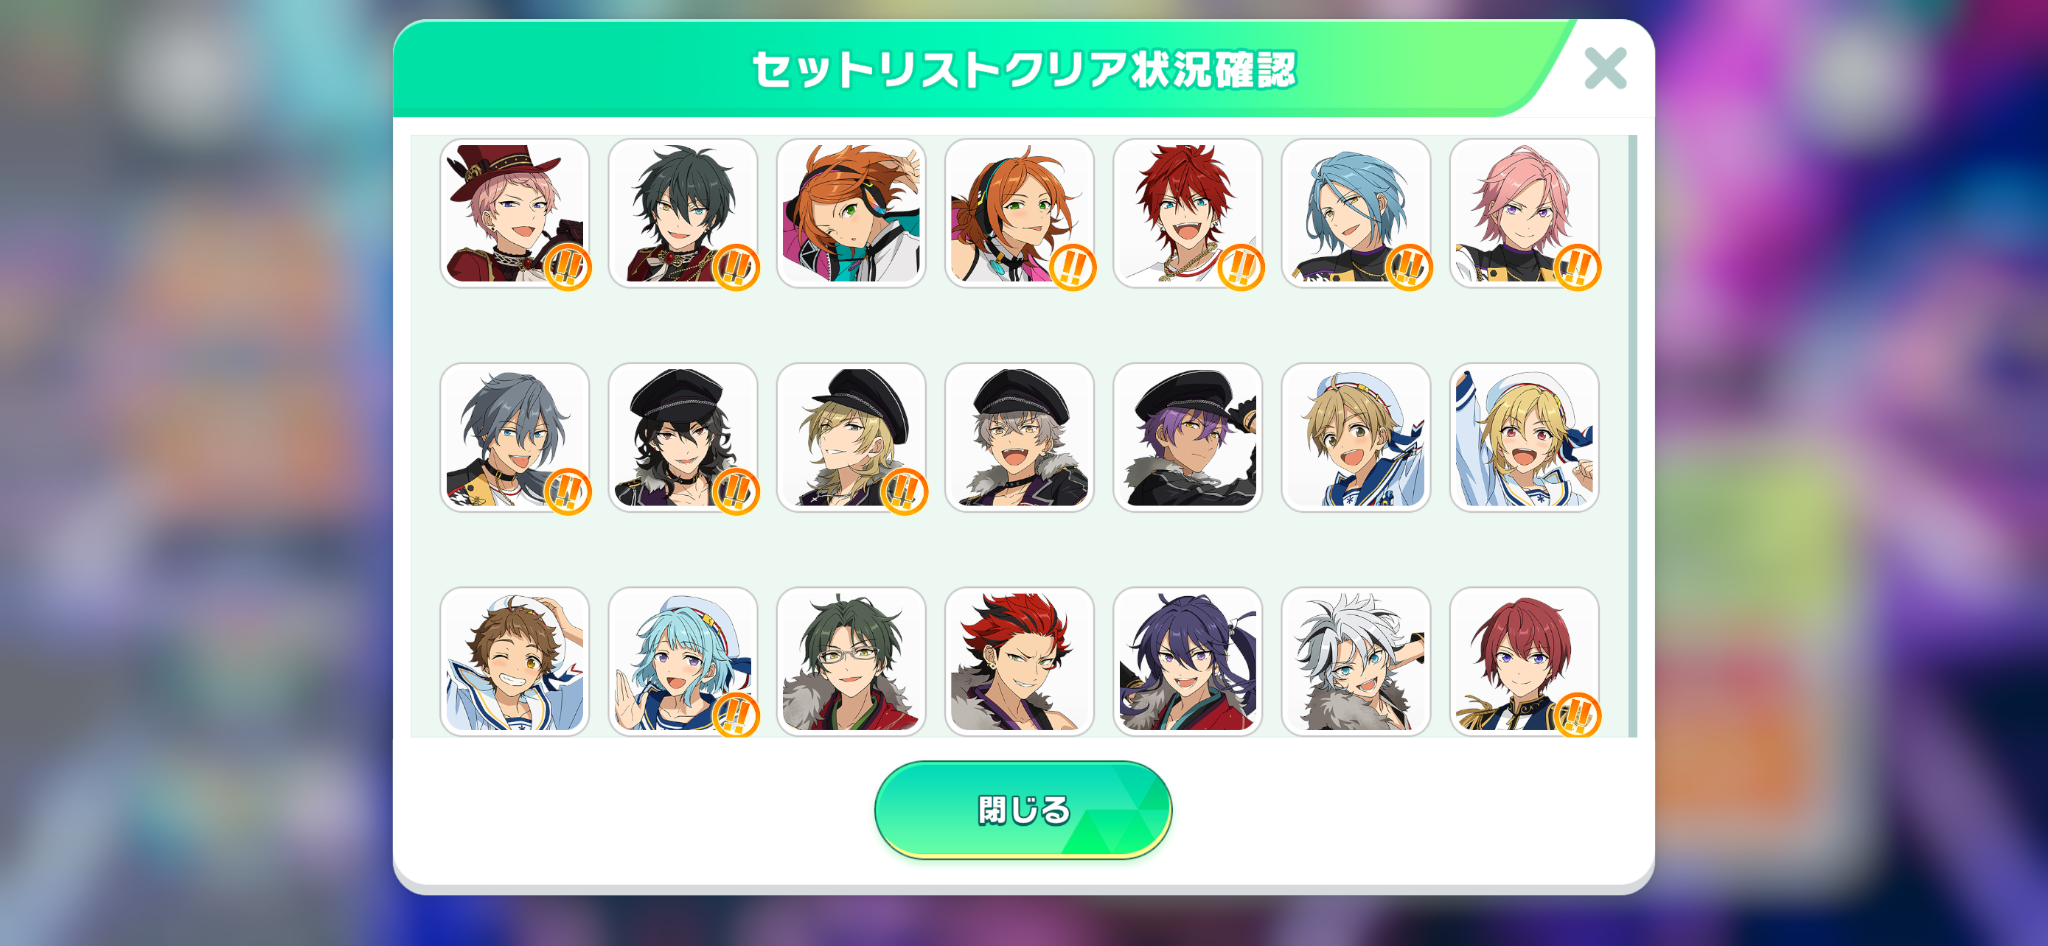Click exclamation badge on blond character with black cap

coord(904,491)
